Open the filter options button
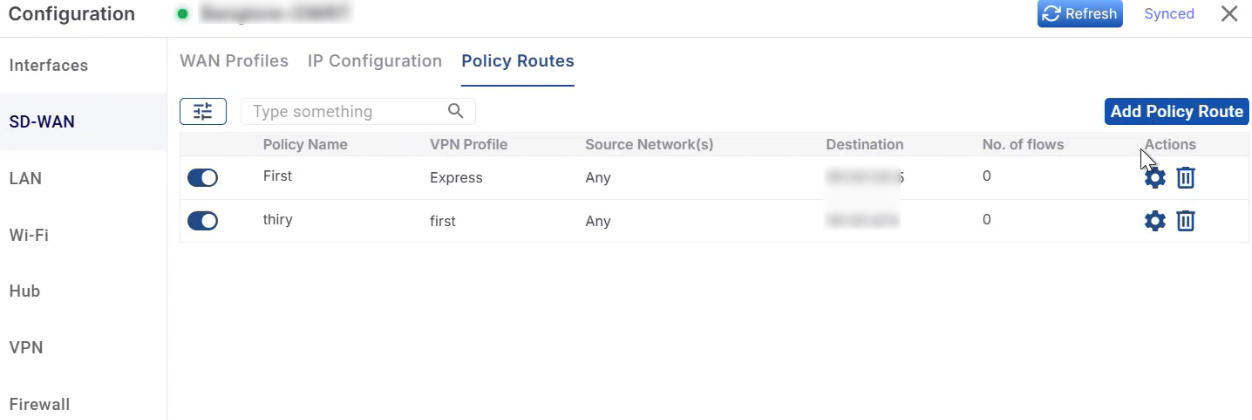 coord(203,111)
